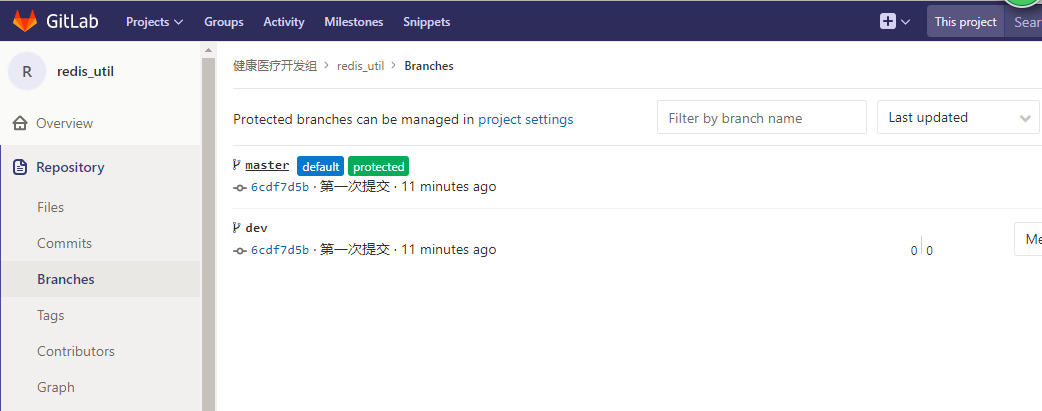Click the Merge request button for dev
This screenshot has width=1042, height=411.
click(x=1028, y=239)
